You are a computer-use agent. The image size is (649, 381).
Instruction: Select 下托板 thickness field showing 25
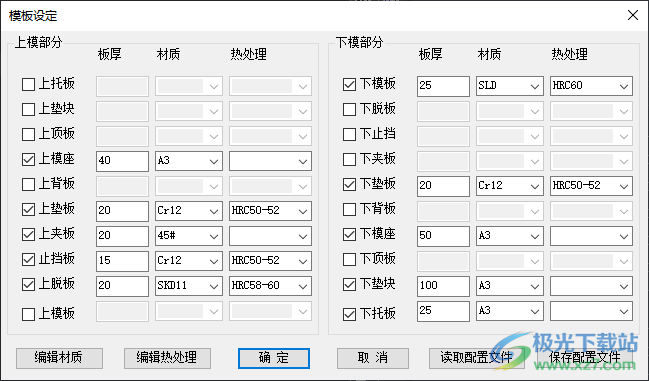click(x=443, y=311)
